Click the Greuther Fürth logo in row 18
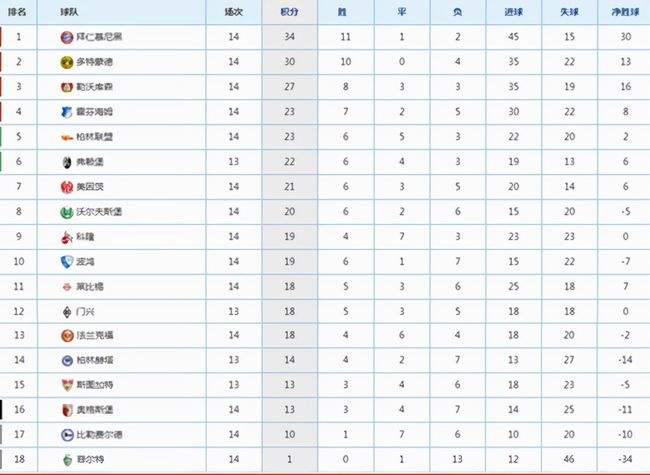This screenshot has height=475, width=650. 67,460
